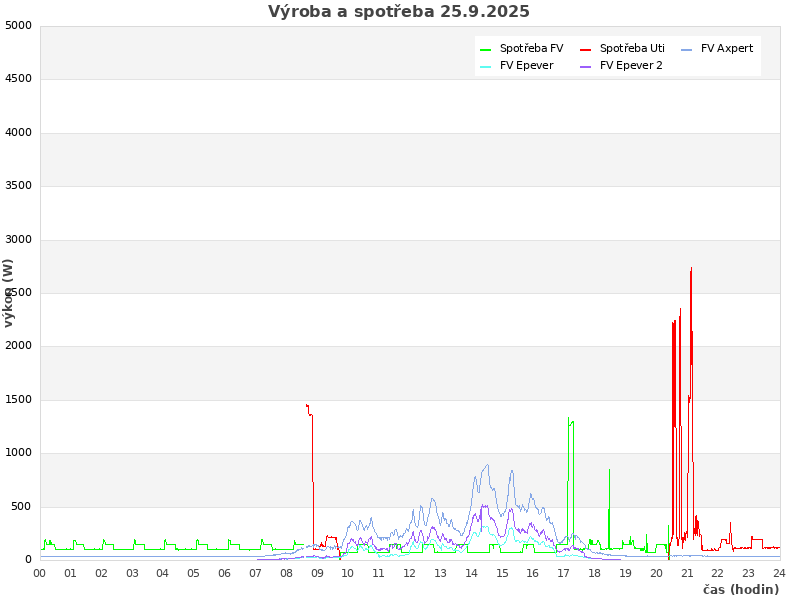Click the green spike just after hour 17
This screenshot has height=600, width=800.
pyautogui.click(x=569, y=420)
